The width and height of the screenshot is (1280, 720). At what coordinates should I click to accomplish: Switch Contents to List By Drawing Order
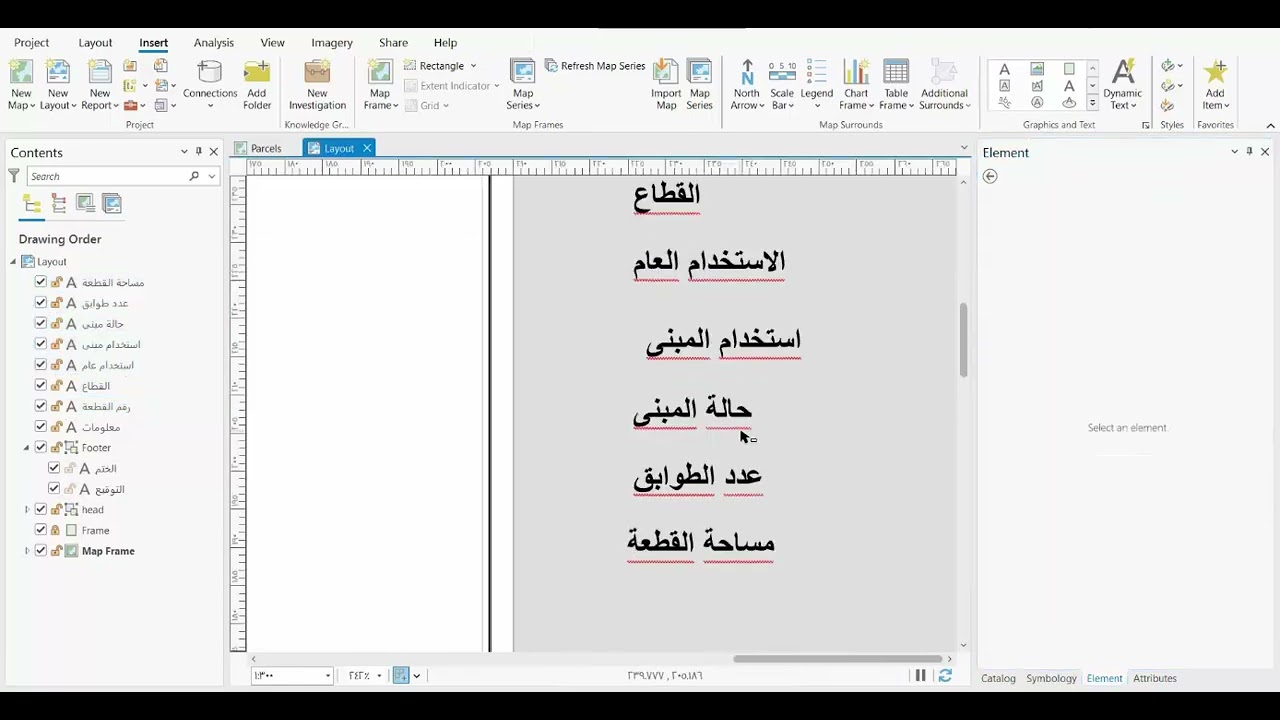(32, 204)
